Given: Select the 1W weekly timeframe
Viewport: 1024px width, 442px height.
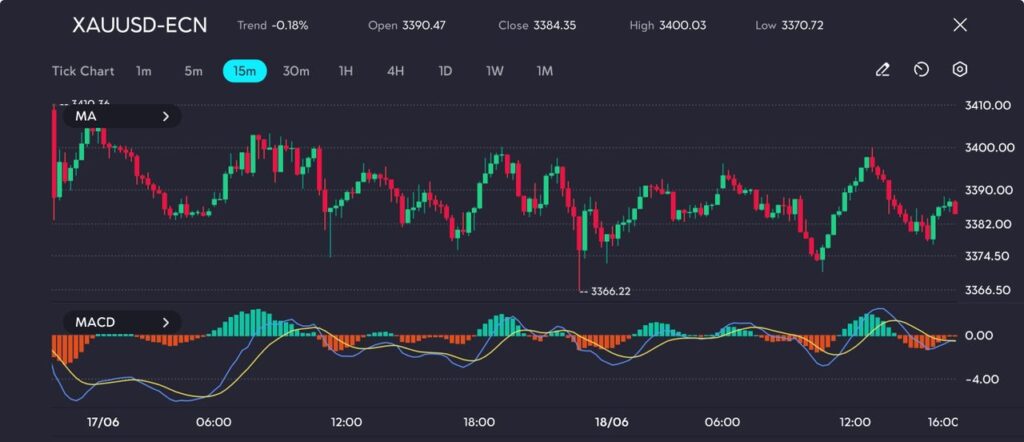Looking at the screenshot, I should (x=495, y=71).
